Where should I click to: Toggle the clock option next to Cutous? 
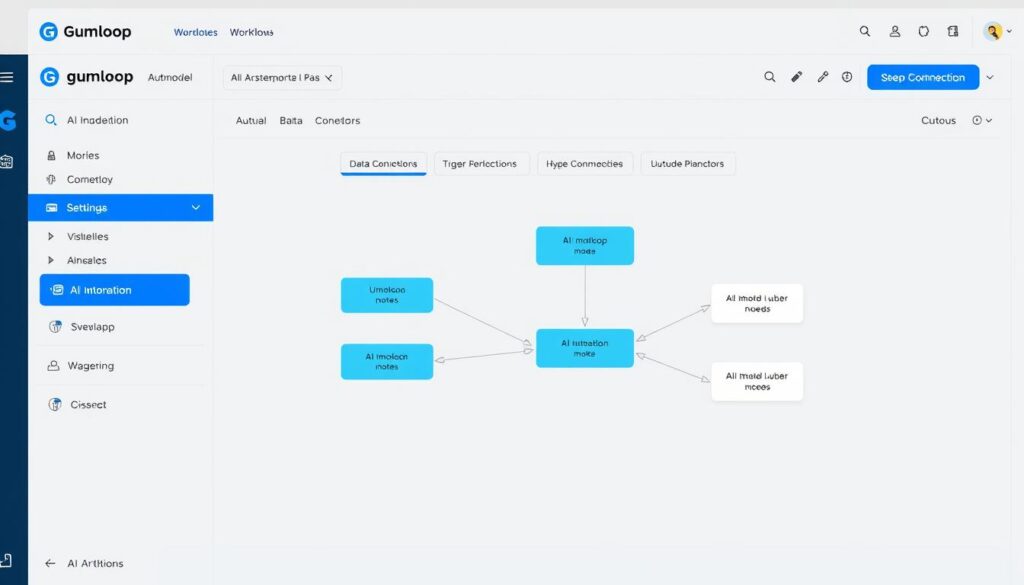point(976,120)
